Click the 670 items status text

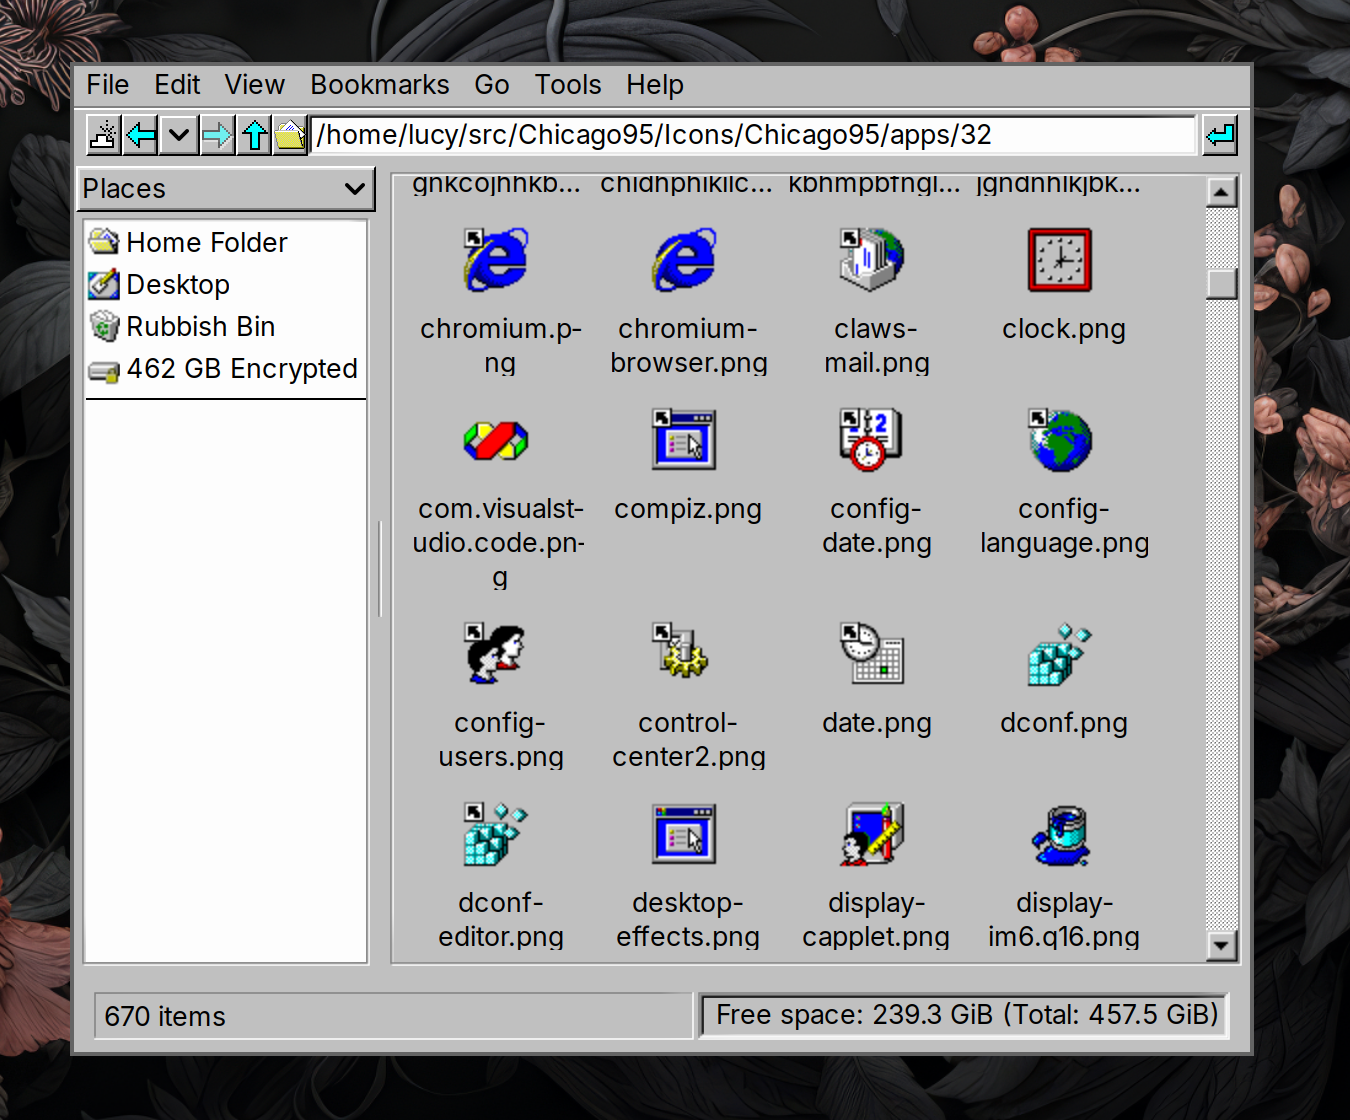165,1017
